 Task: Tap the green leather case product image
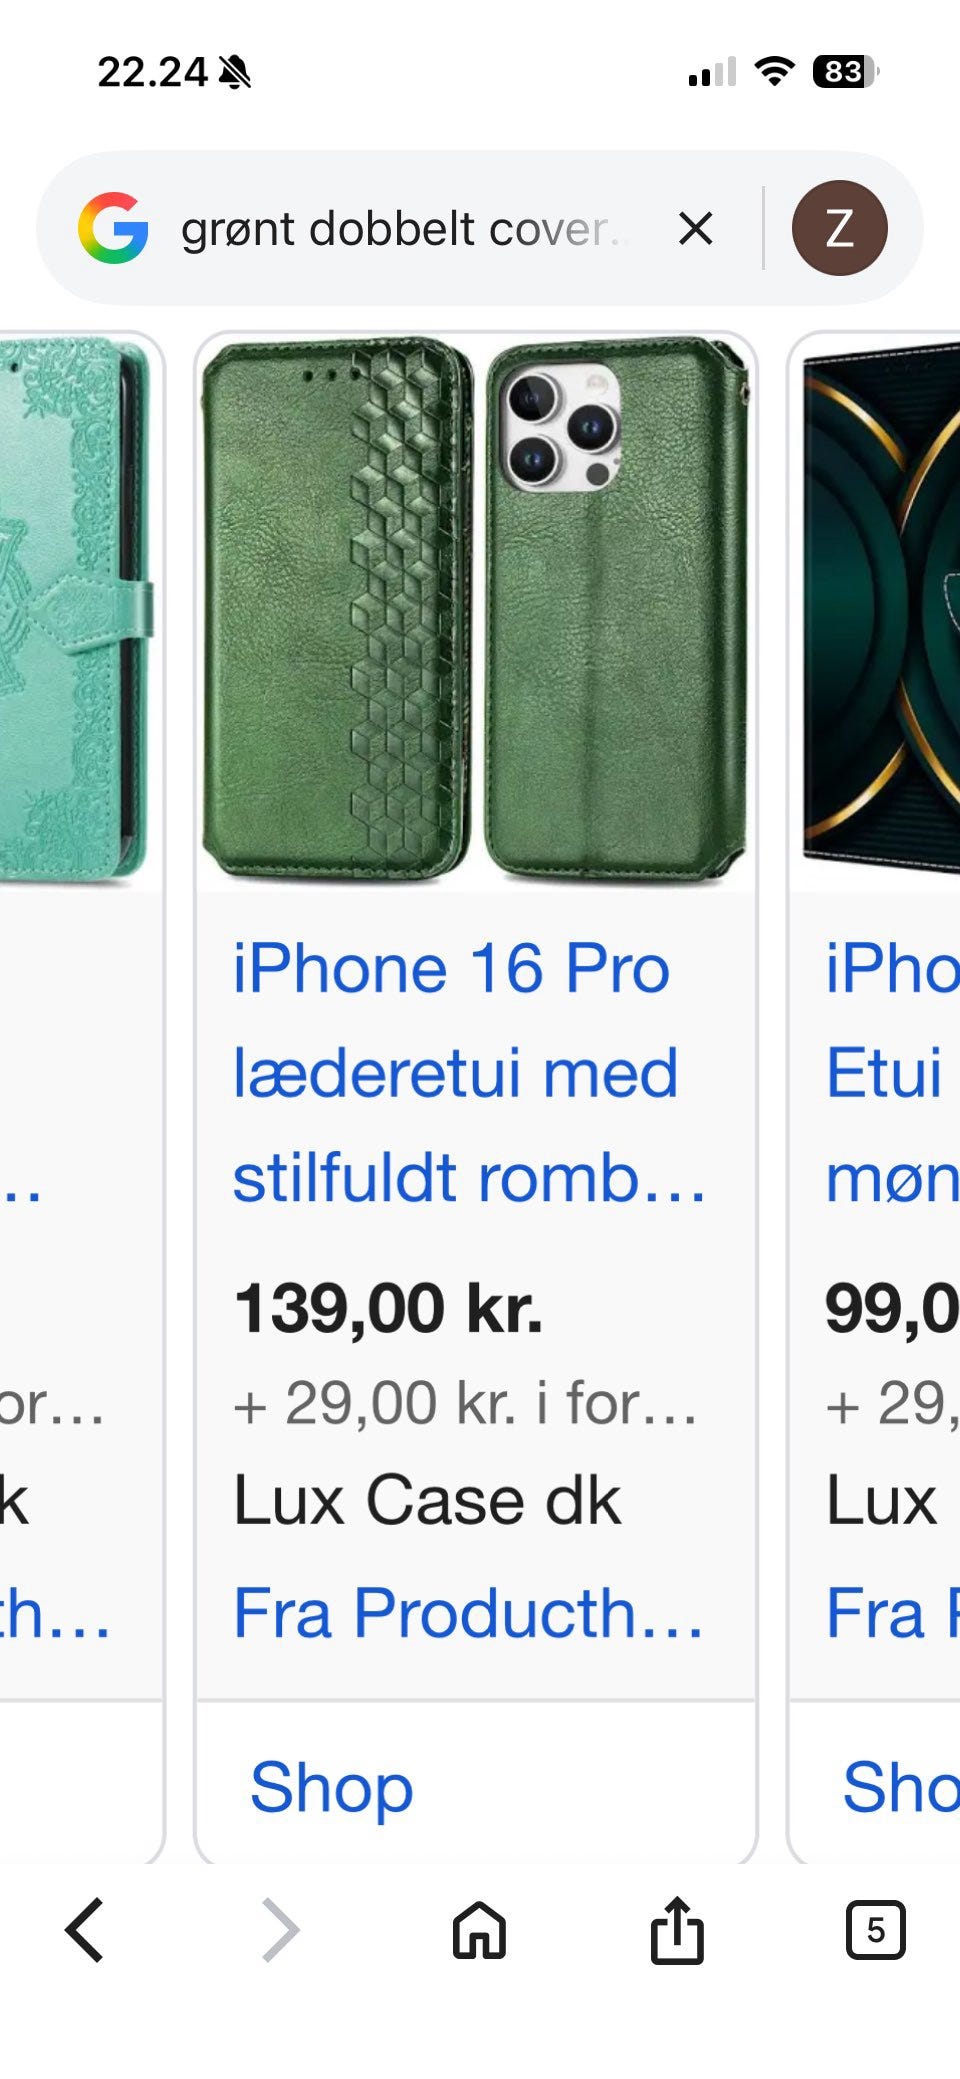pos(476,611)
